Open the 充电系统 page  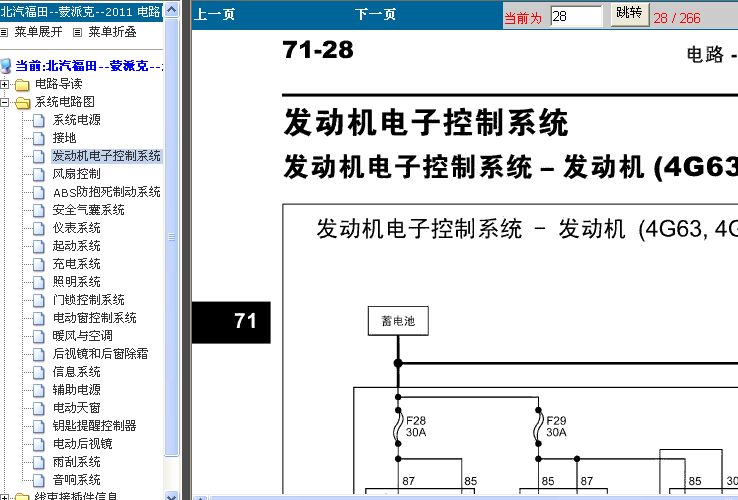pyautogui.click(x=76, y=264)
